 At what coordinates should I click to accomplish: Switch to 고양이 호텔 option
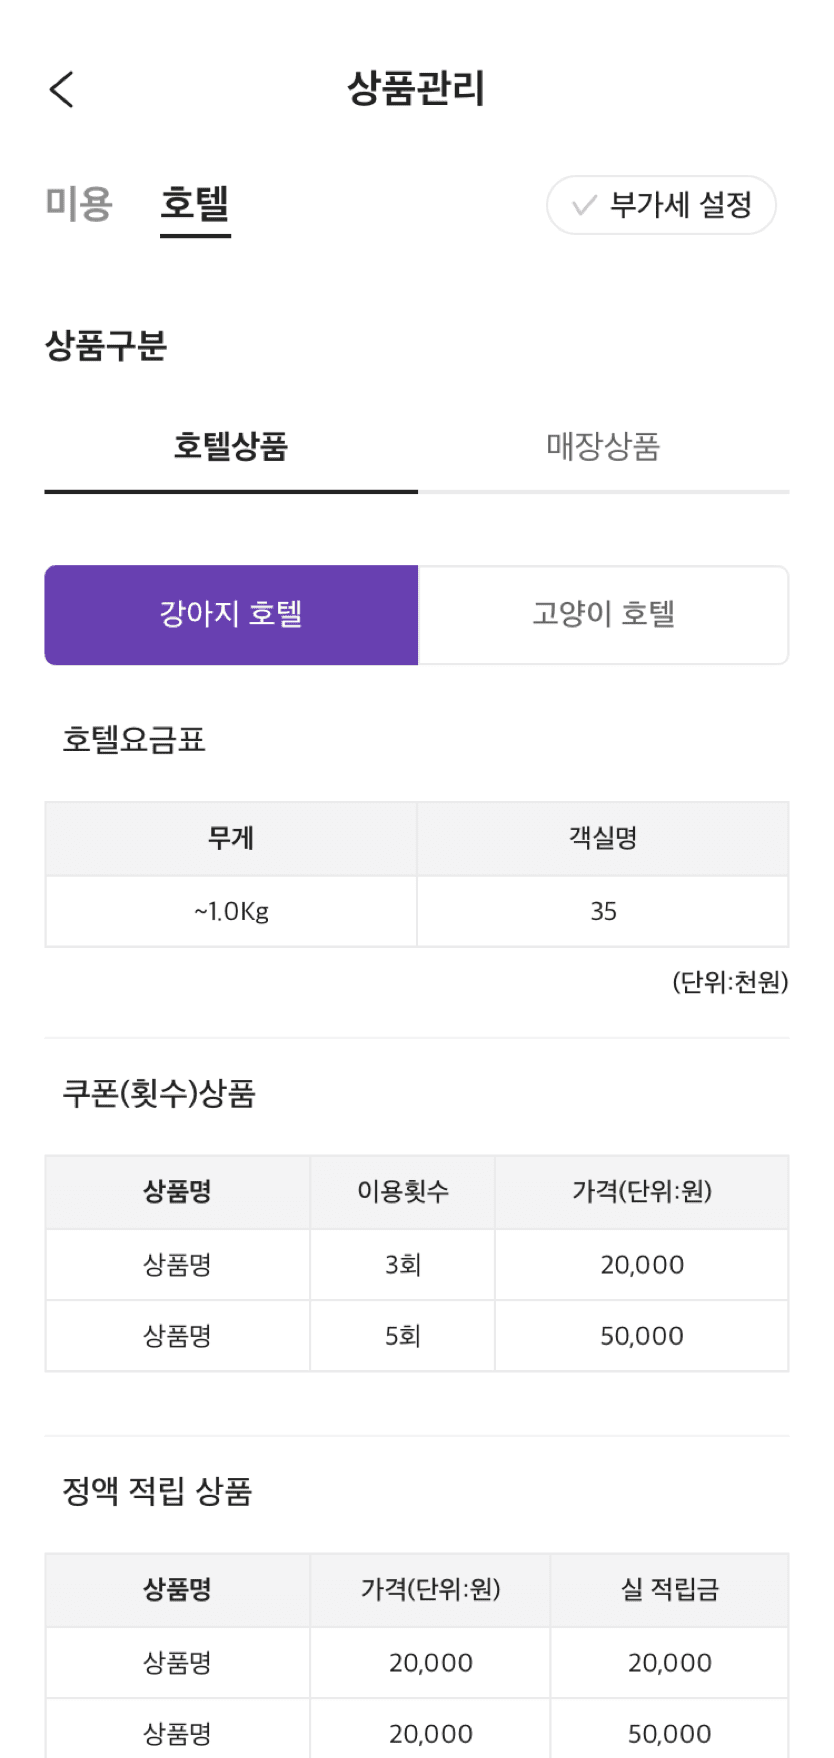coord(603,614)
